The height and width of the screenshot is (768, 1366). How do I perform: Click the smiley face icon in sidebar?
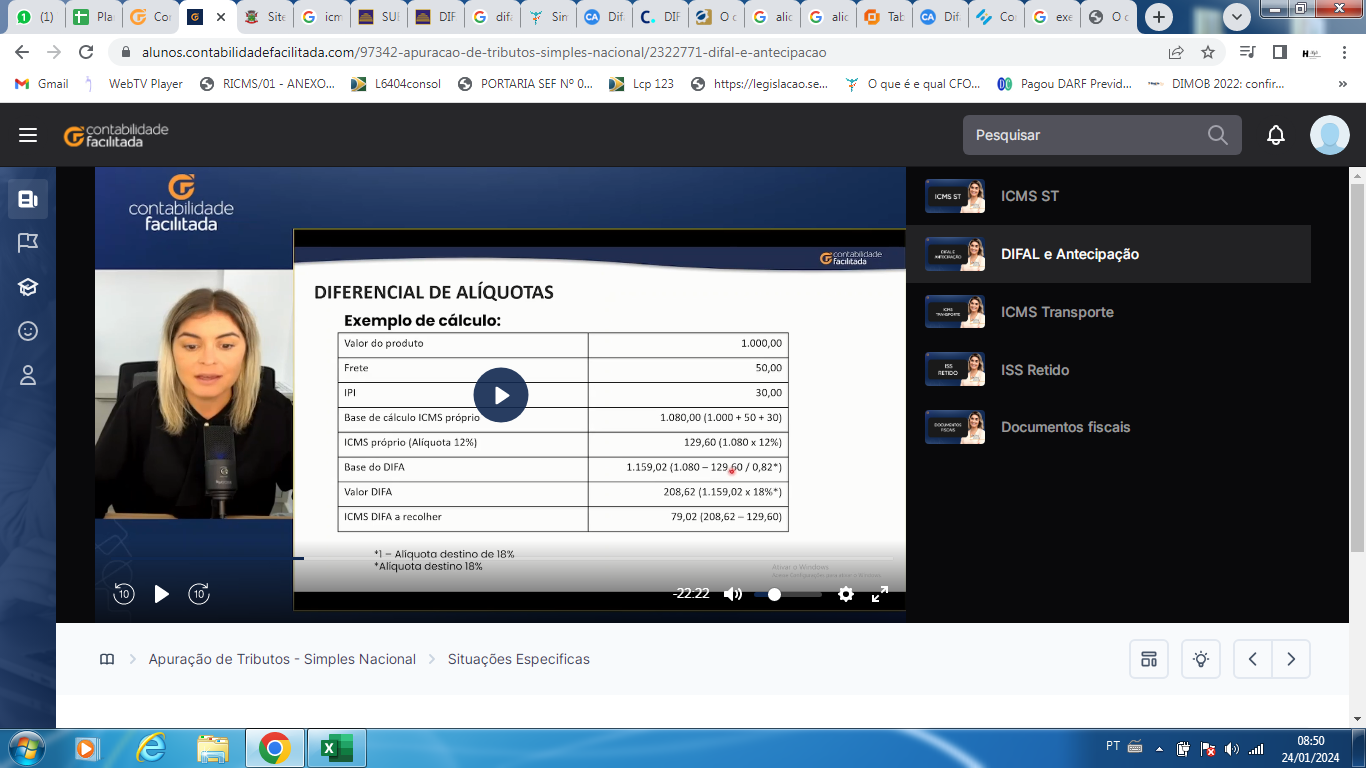(28, 331)
